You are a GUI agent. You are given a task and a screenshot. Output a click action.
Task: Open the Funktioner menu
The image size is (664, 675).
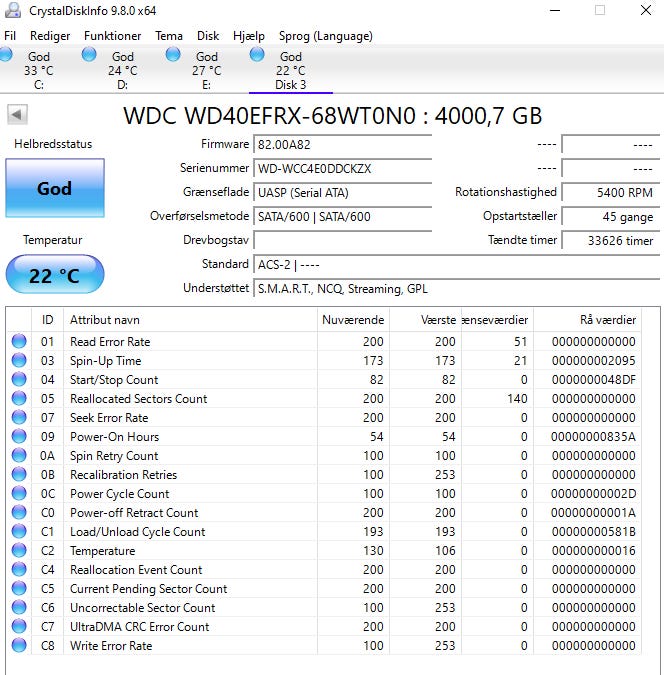112,36
